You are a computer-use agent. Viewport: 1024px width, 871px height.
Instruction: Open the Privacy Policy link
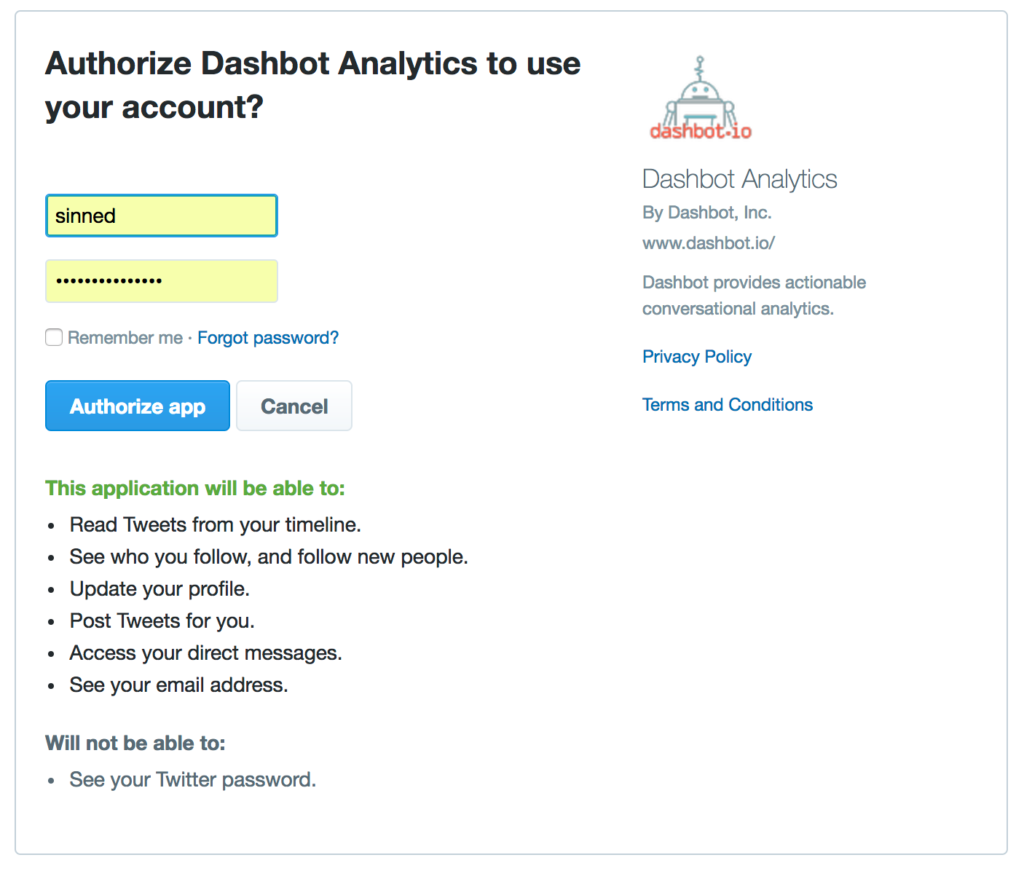[697, 356]
